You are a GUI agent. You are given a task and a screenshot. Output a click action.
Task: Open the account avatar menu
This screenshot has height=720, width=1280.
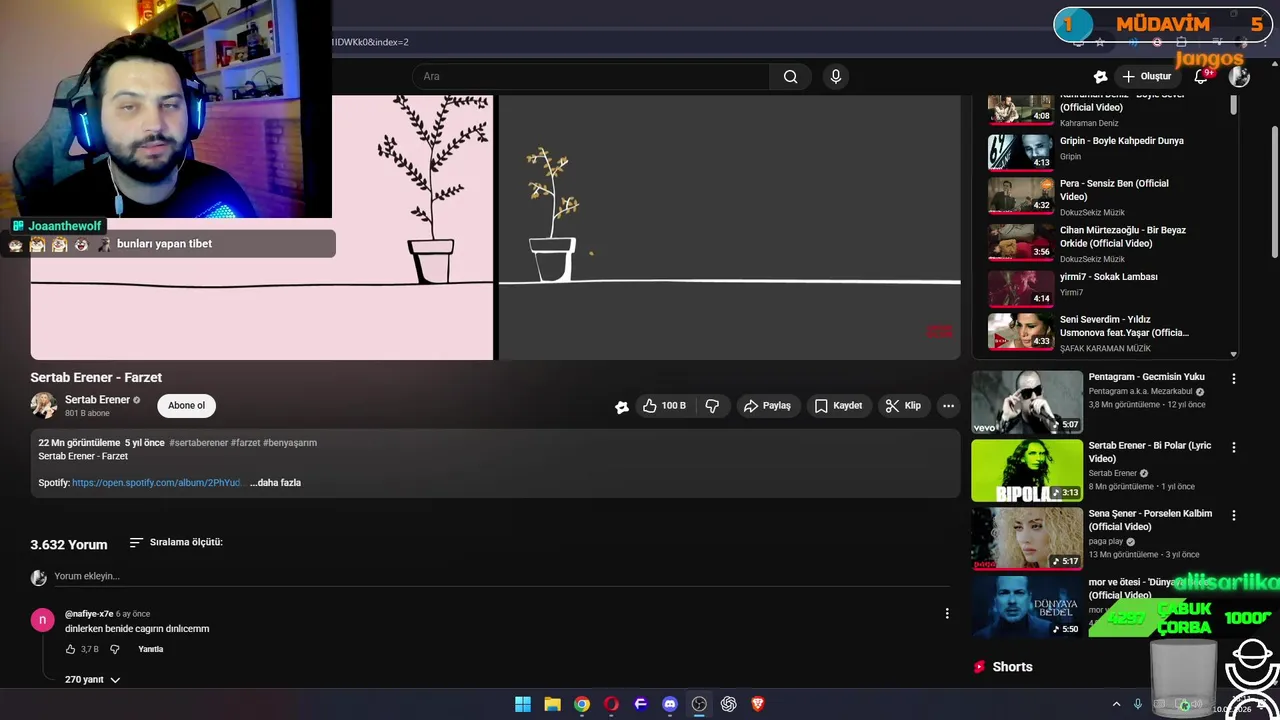pyautogui.click(x=1239, y=76)
